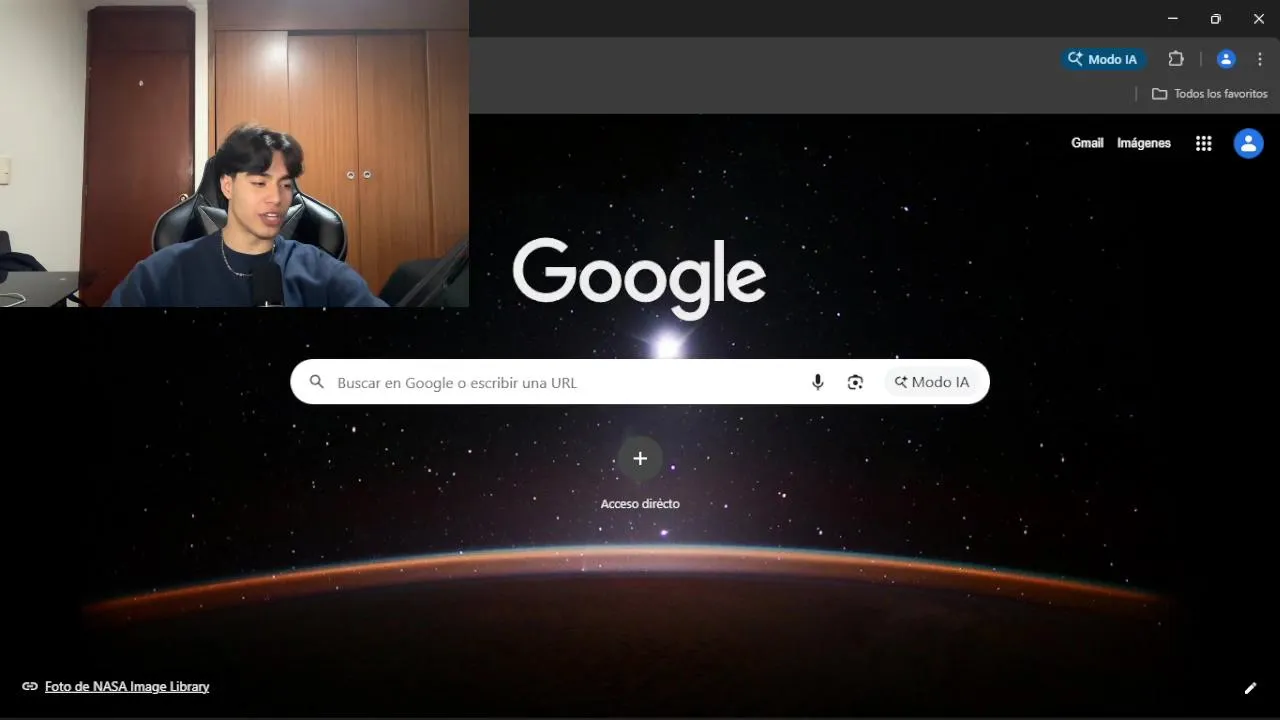Click the Modo IA chip in Chrome toolbar
Screen dimensions: 1280x720
point(1103,59)
